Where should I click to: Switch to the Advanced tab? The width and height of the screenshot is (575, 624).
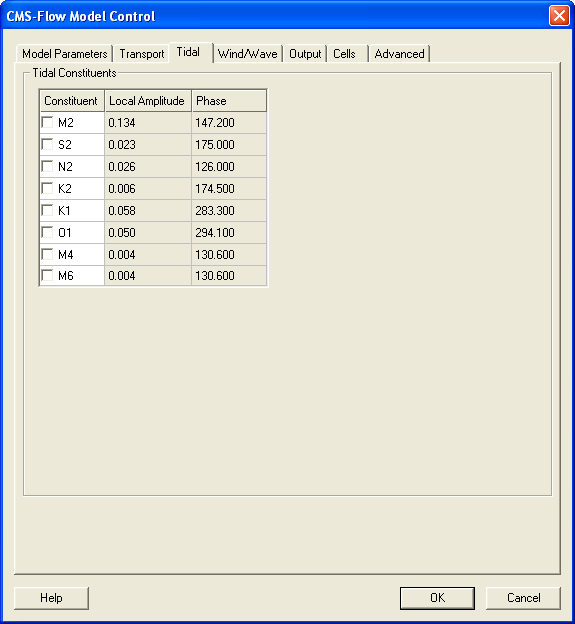click(x=400, y=54)
